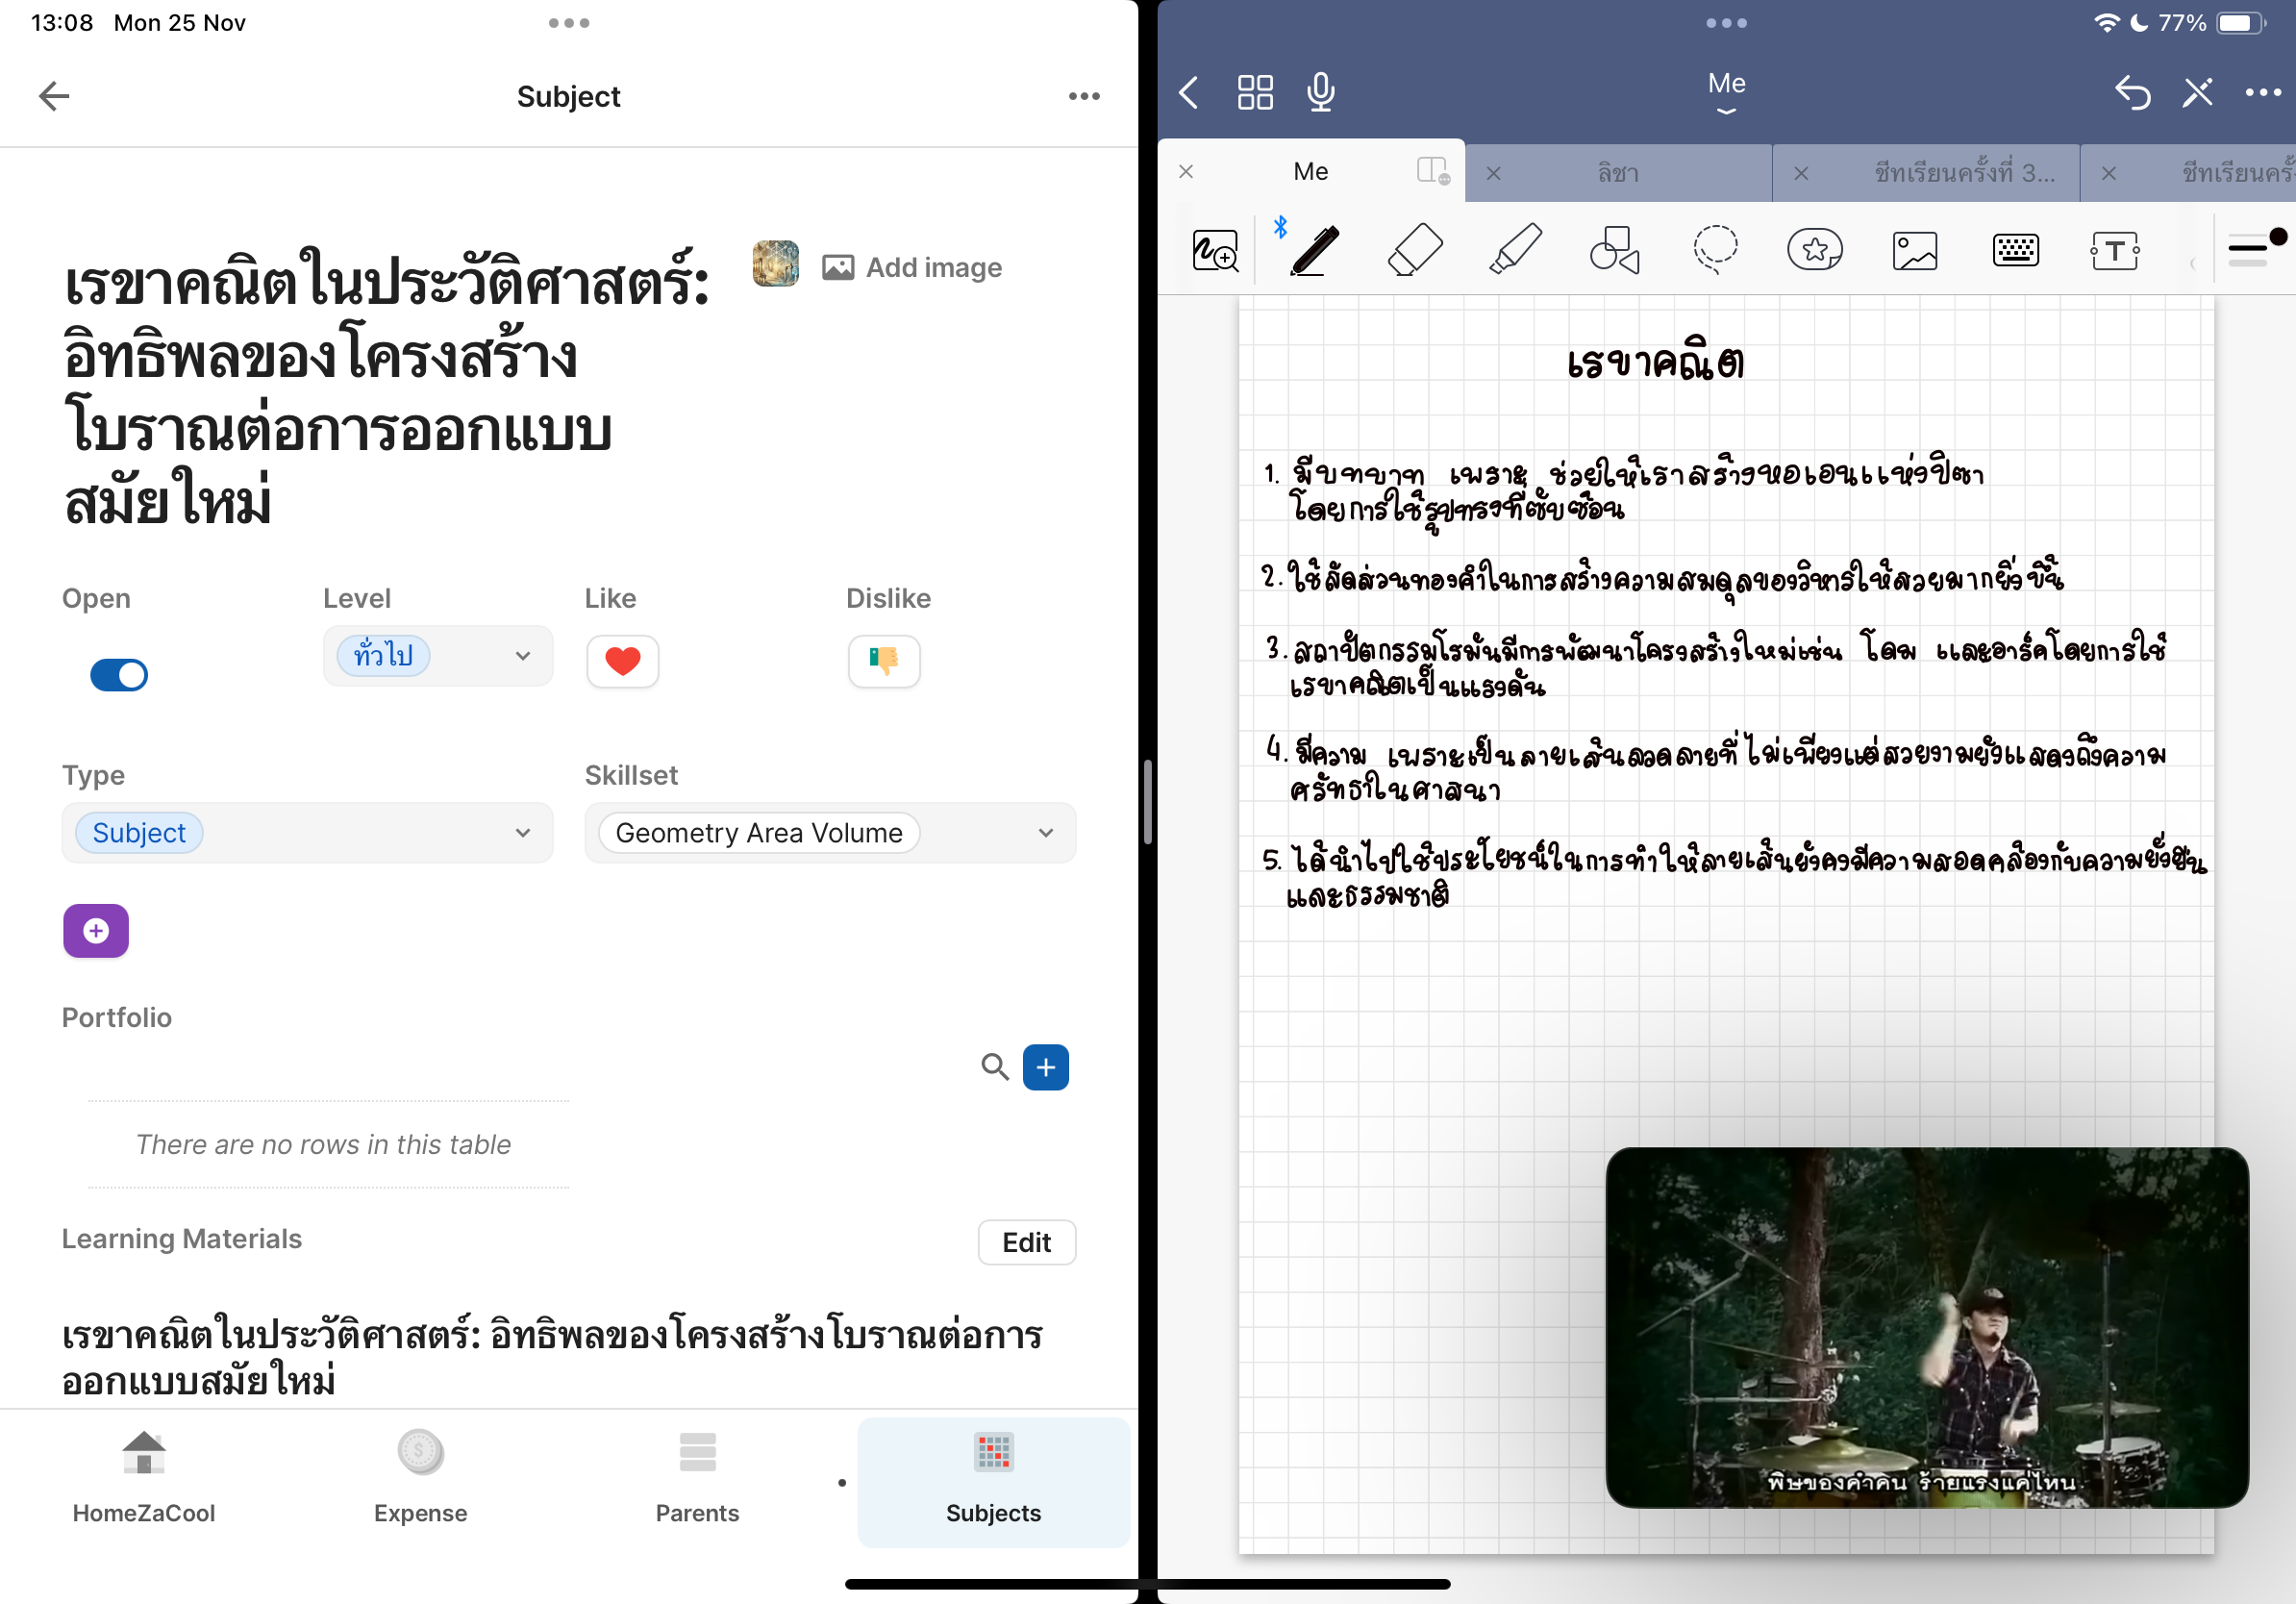
Task: Tap the microphone record icon
Action: point(1320,93)
